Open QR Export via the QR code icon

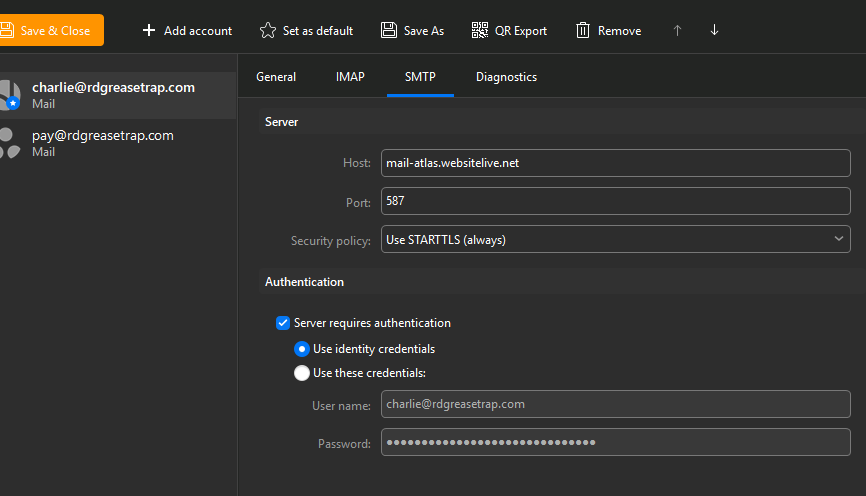pos(480,31)
